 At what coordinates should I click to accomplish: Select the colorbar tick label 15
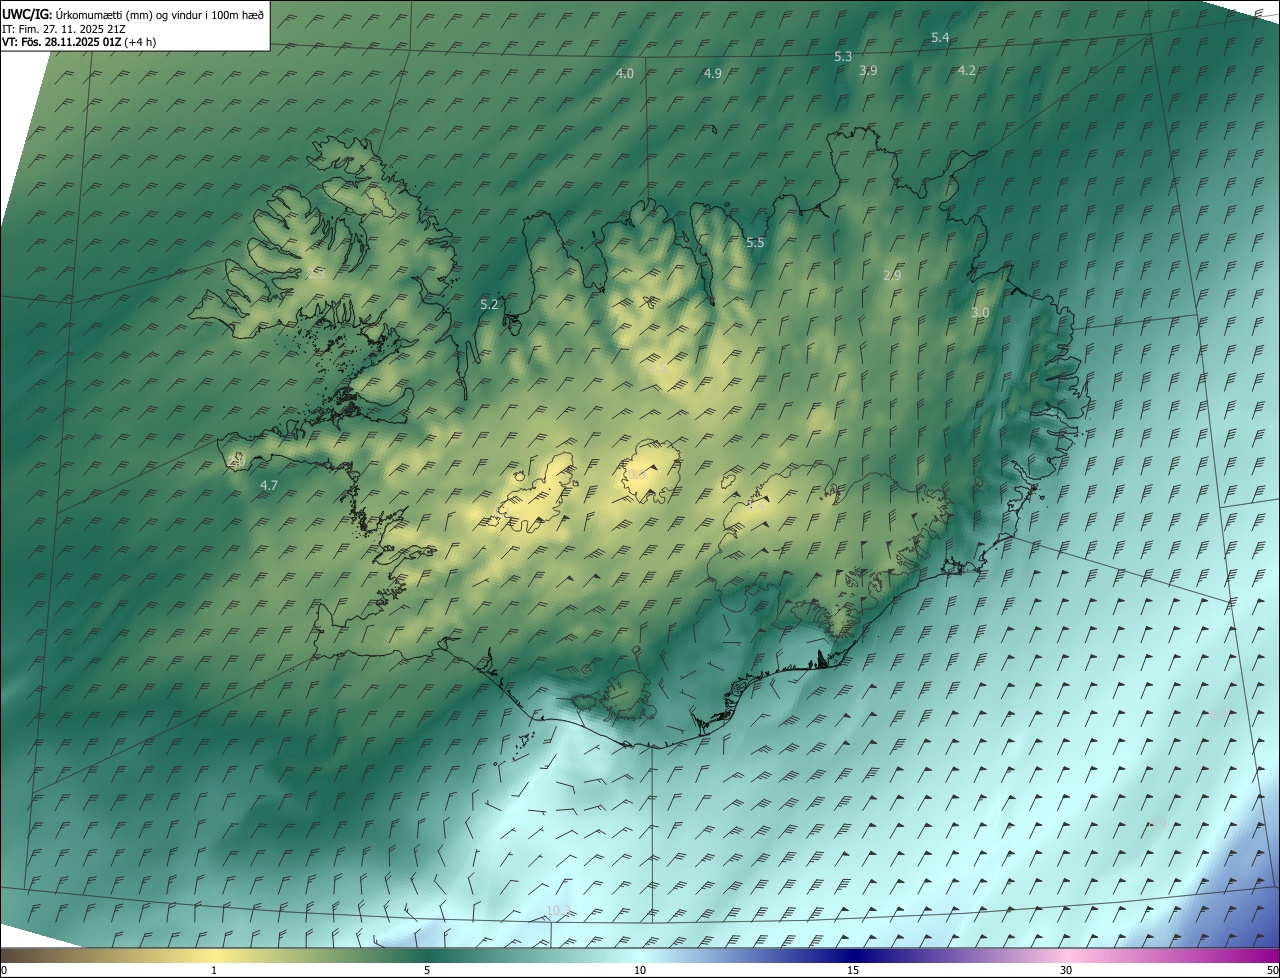tap(853, 970)
